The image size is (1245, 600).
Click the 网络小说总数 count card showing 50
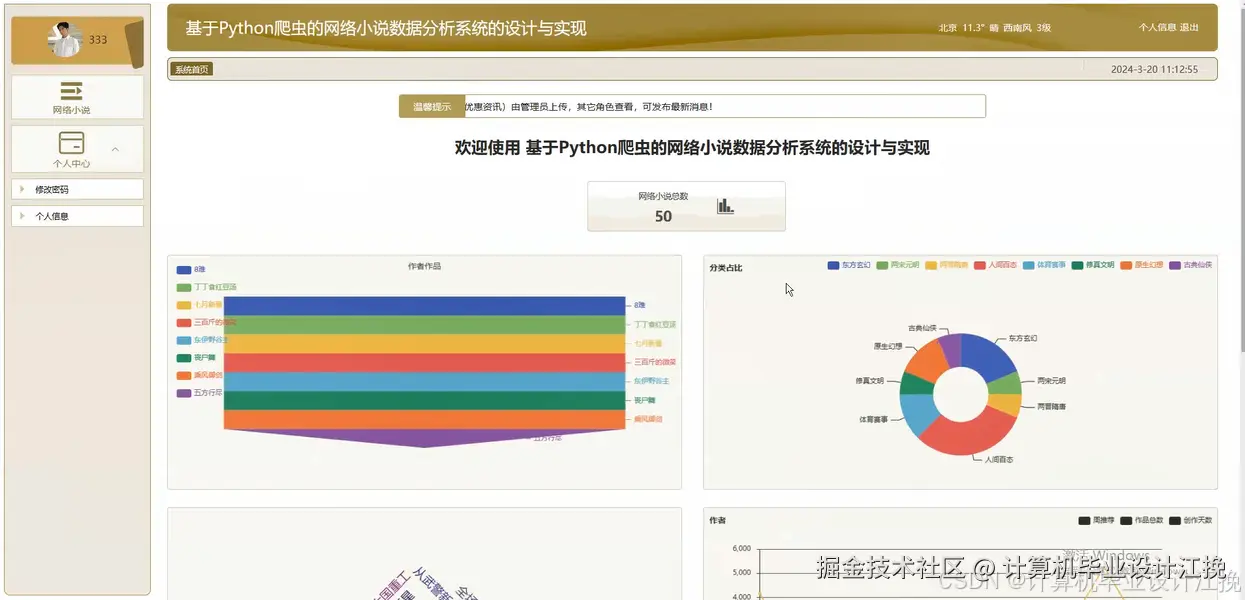pos(686,206)
